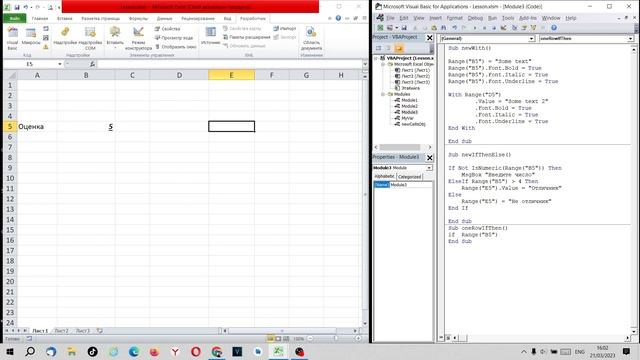
Task: Collapse Microsoft Excel Objects folder
Action: 383,64
